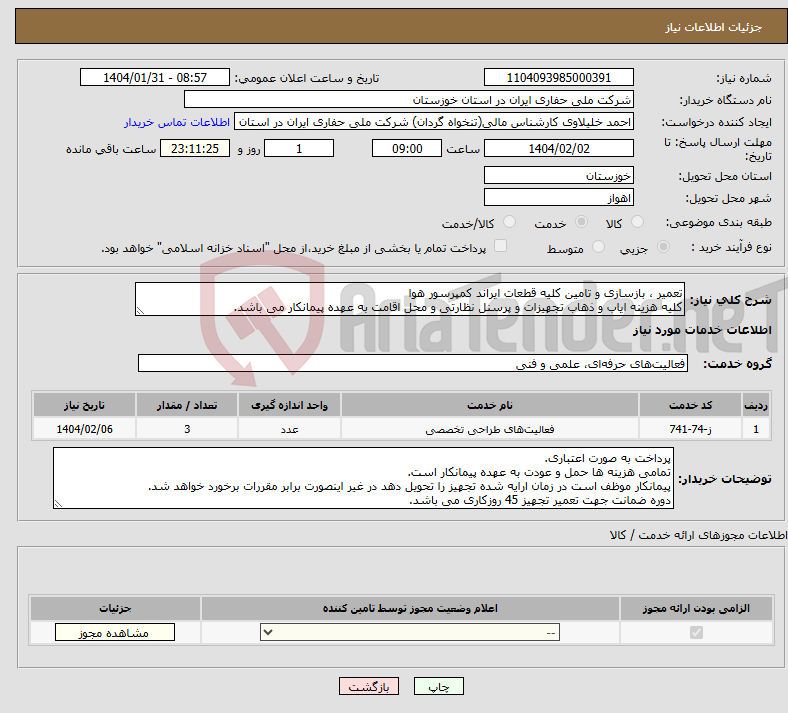The image size is (788, 713).
Task: Click the بازگشت back button
Action: pyautogui.click(x=369, y=686)
